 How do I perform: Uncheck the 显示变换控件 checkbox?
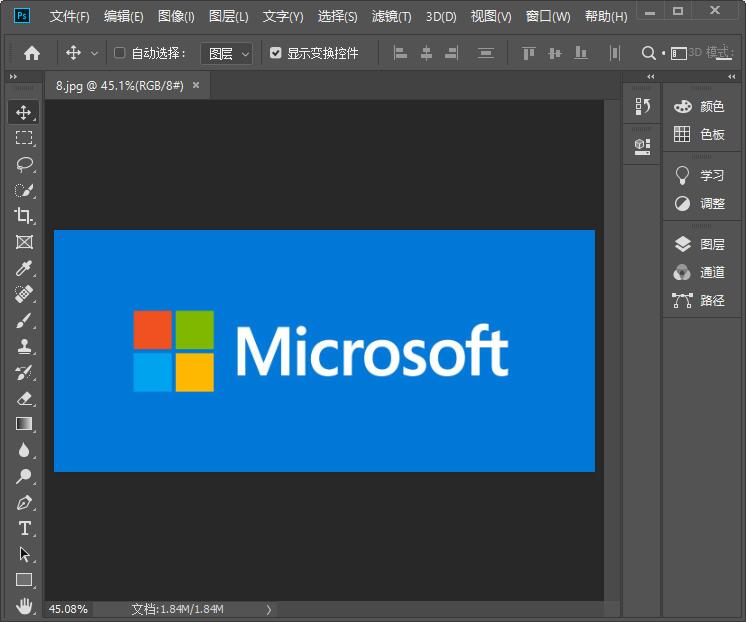276,53
